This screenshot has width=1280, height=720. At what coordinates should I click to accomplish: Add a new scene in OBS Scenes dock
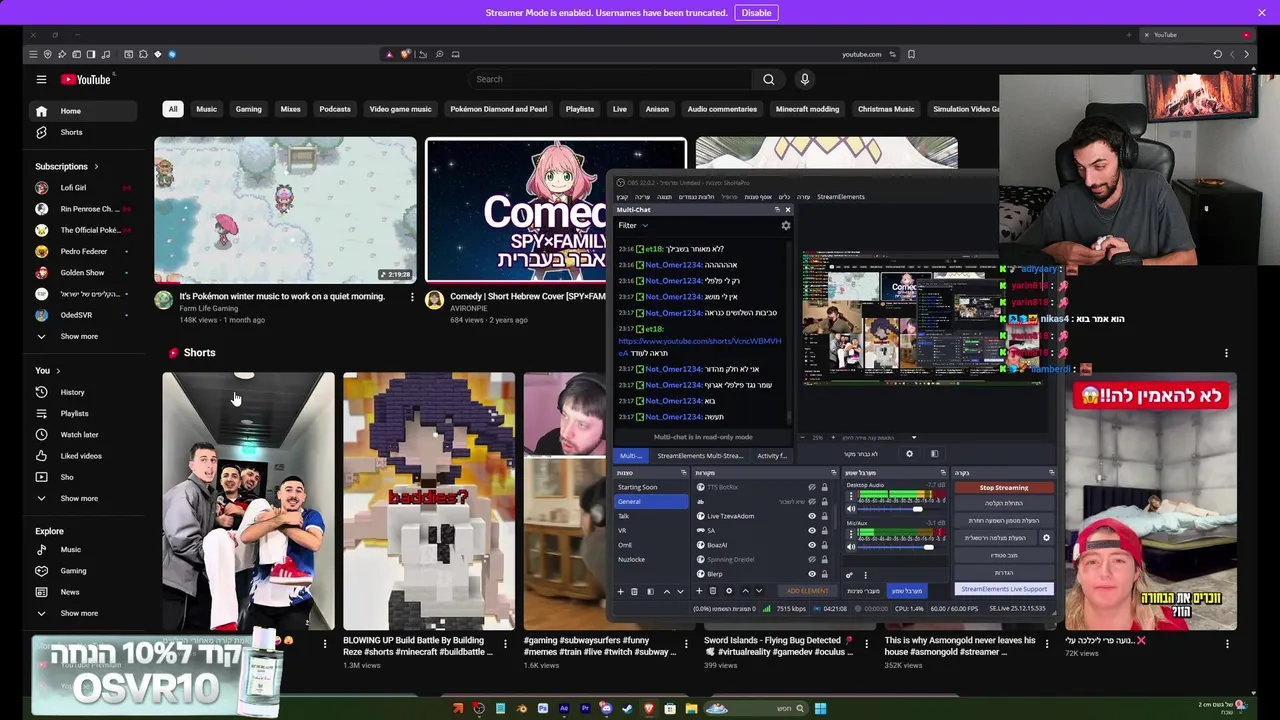click(620, 591)
